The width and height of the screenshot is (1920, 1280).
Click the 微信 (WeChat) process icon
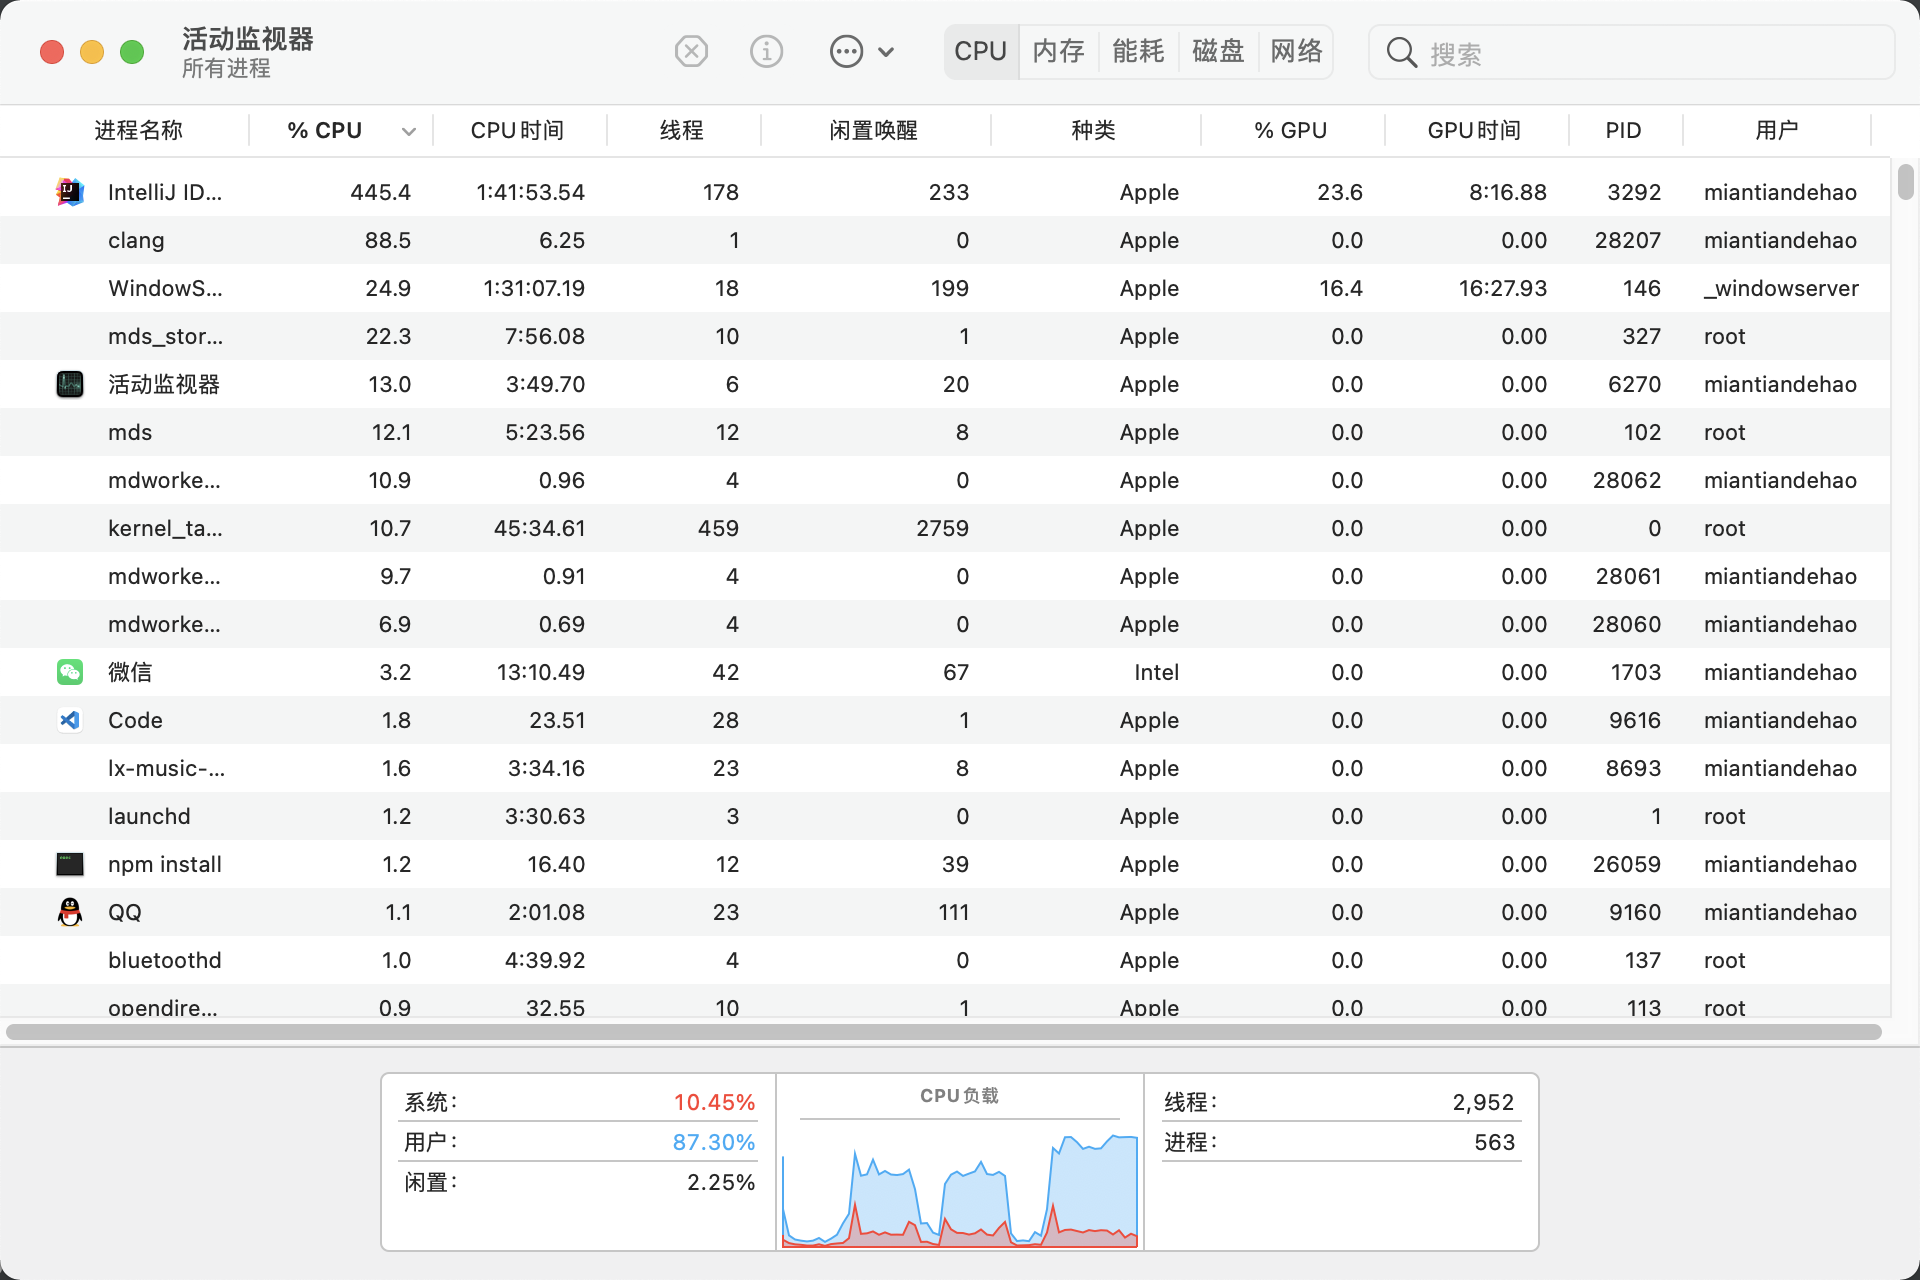[x=70, y=672]
